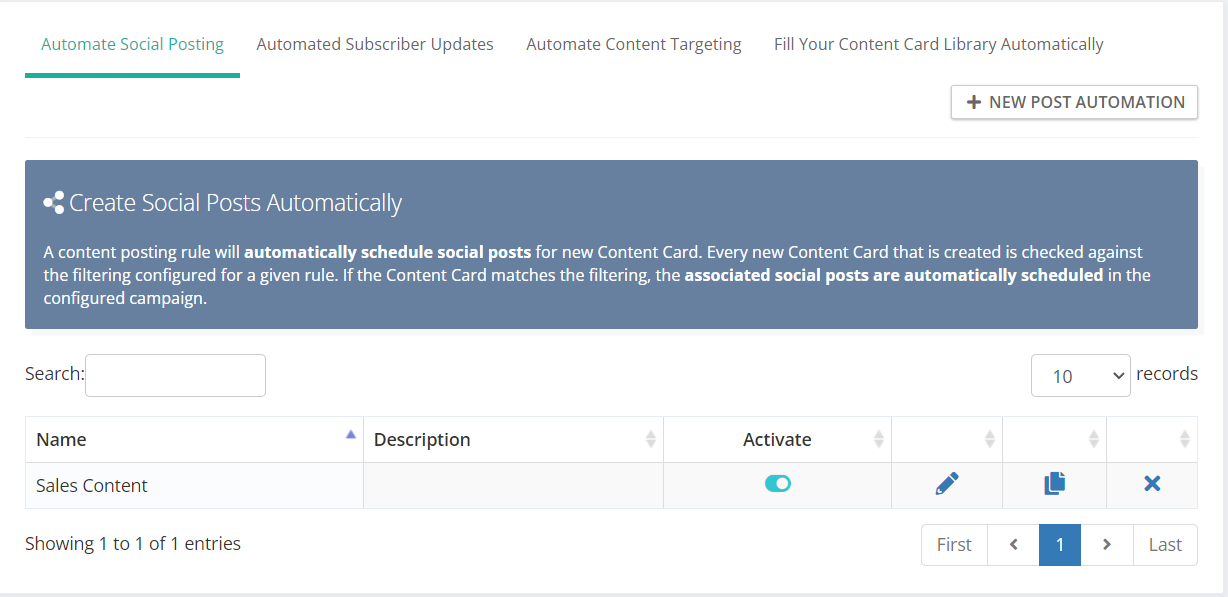Click the share icon beside Create Social Posts
The width and height of the screenshot is (1228, 597).
54,203
